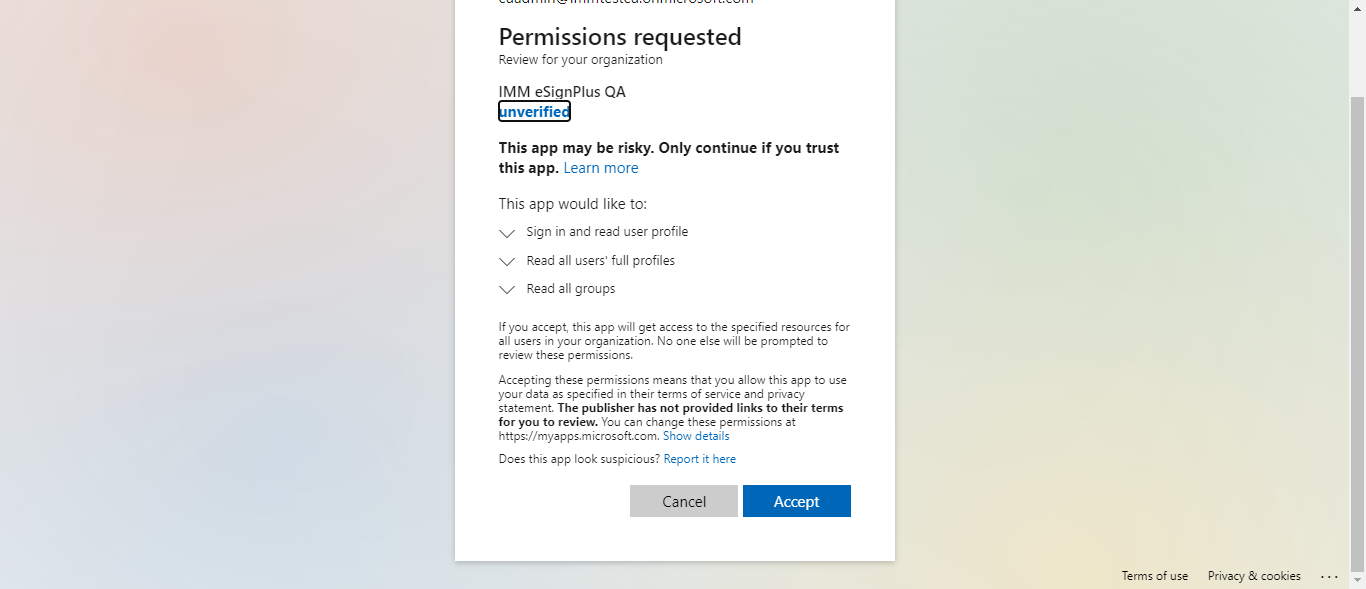Click the 'Show details' link
The width and height of the screenshot is (1366, 589).
click(x=696, y=436)
